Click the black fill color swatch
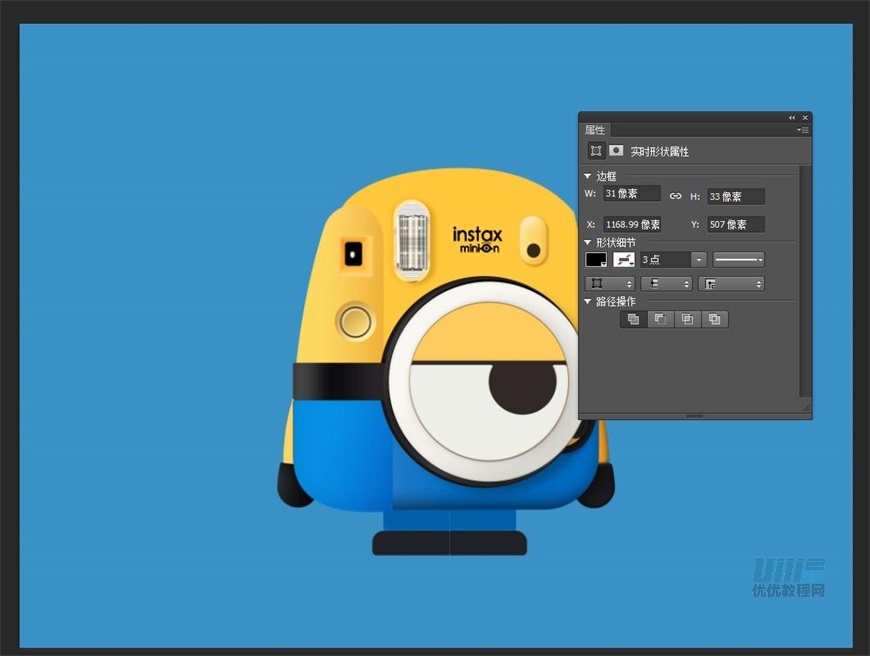Viewport: 870px width, 656px height. 596,260
